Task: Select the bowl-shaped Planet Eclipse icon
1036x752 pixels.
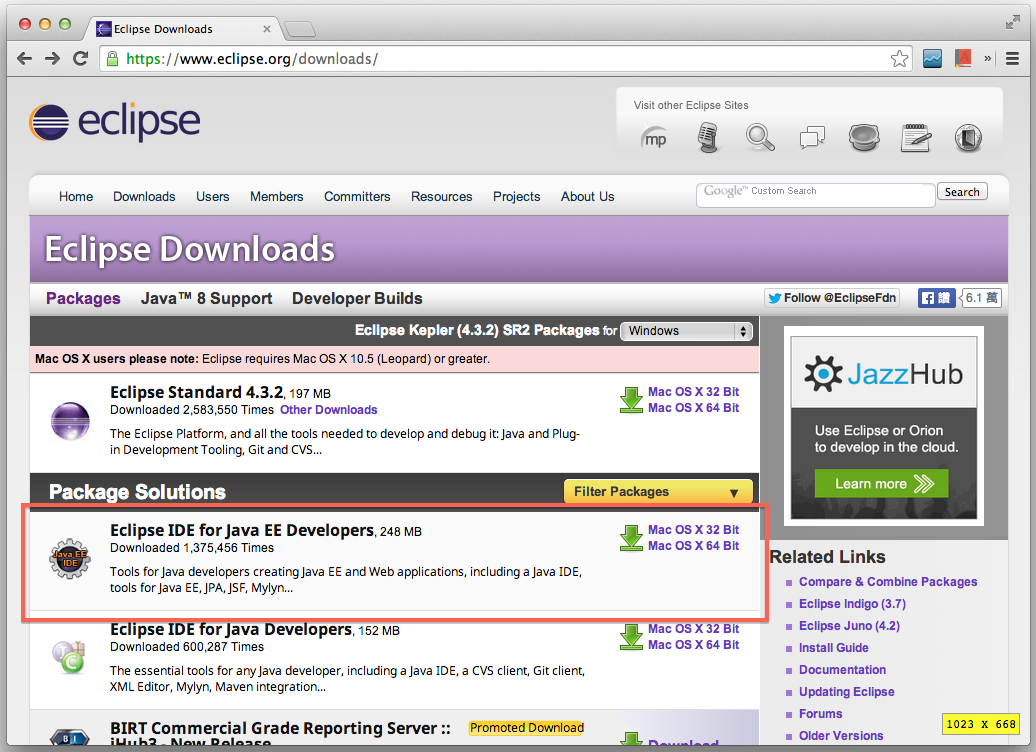Action: [865, 138]
